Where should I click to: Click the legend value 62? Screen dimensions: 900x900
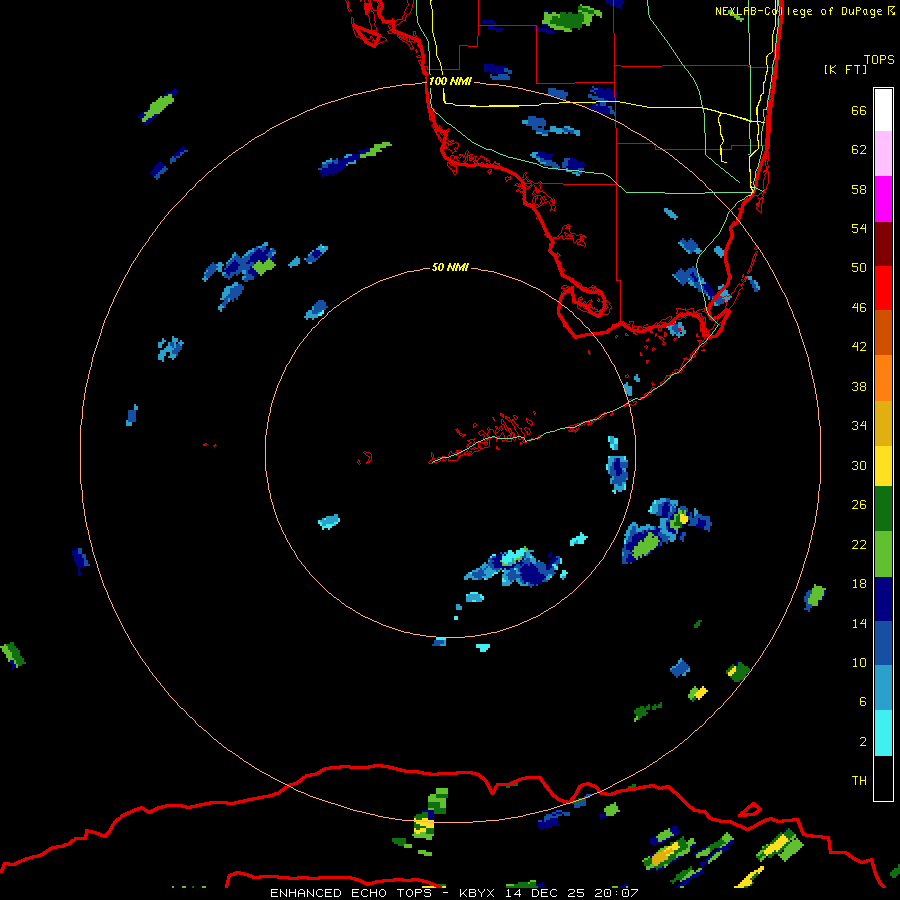859,149
